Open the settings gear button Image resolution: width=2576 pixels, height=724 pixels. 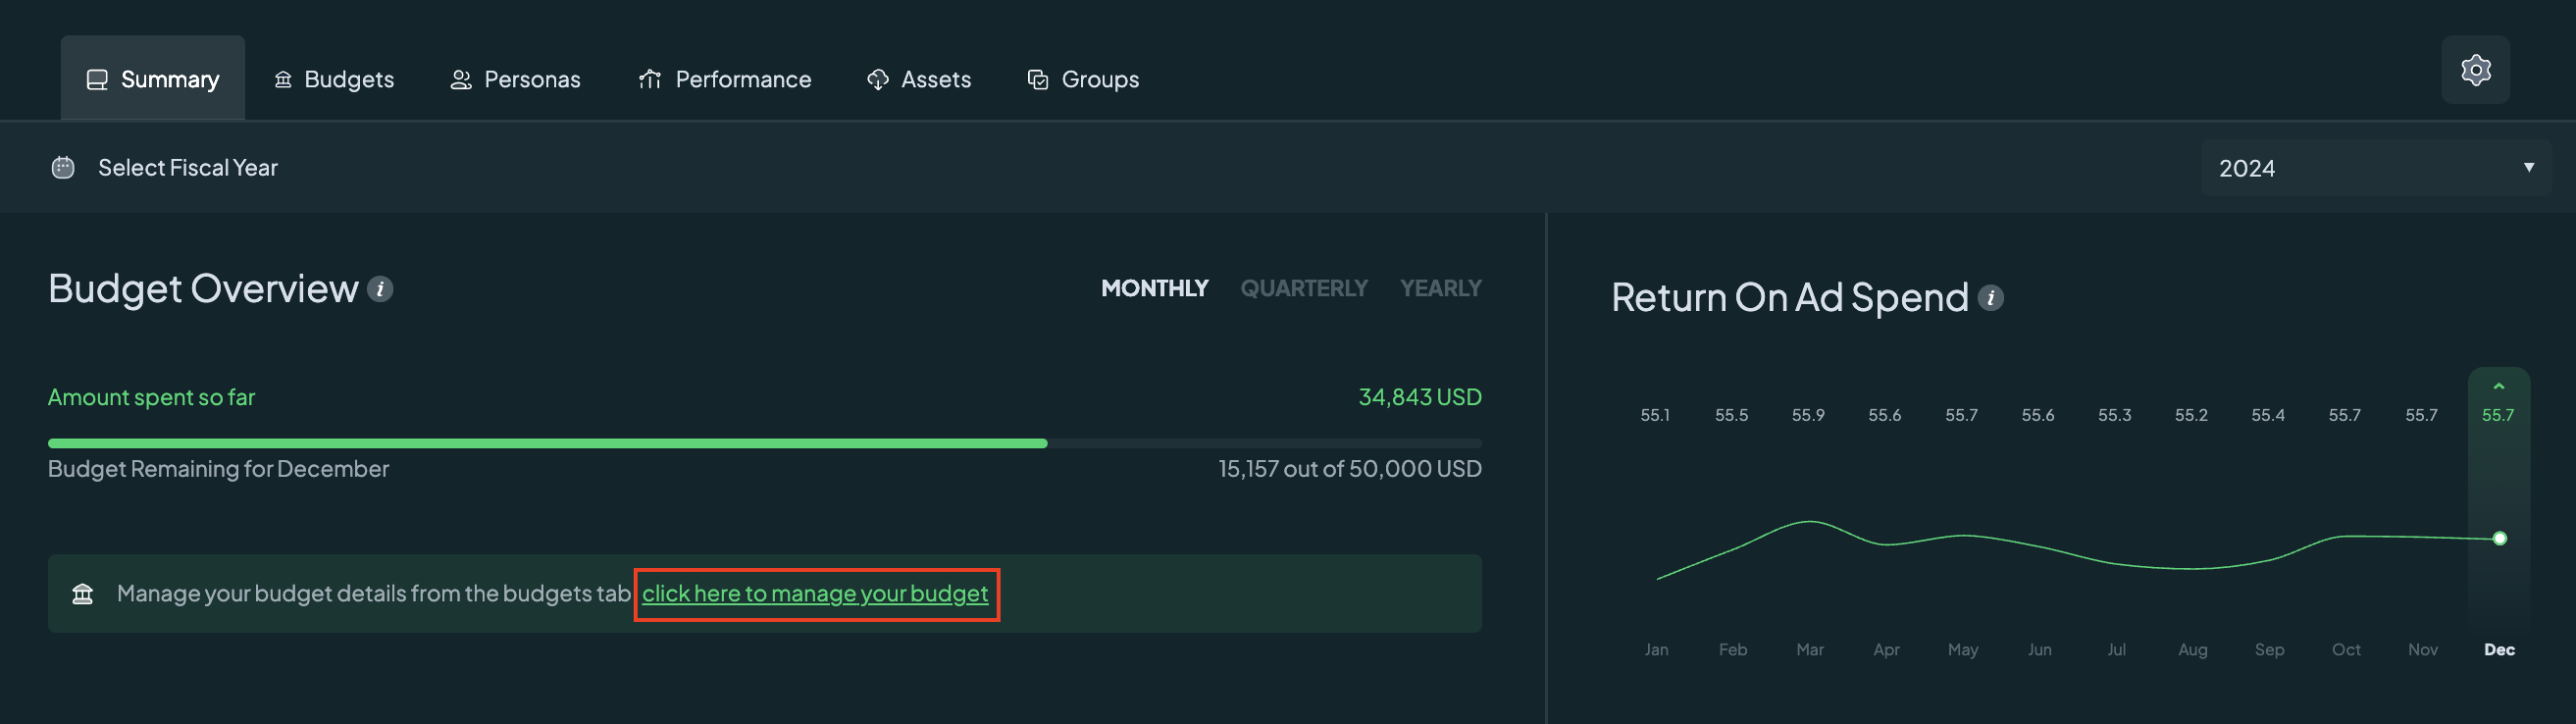coord(2475,70)
